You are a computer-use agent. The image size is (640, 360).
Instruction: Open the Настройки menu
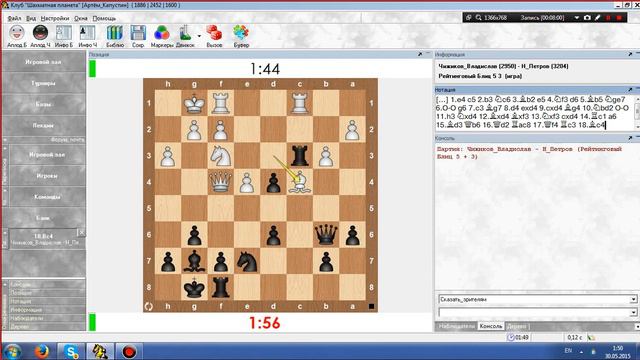coord(55,18)
